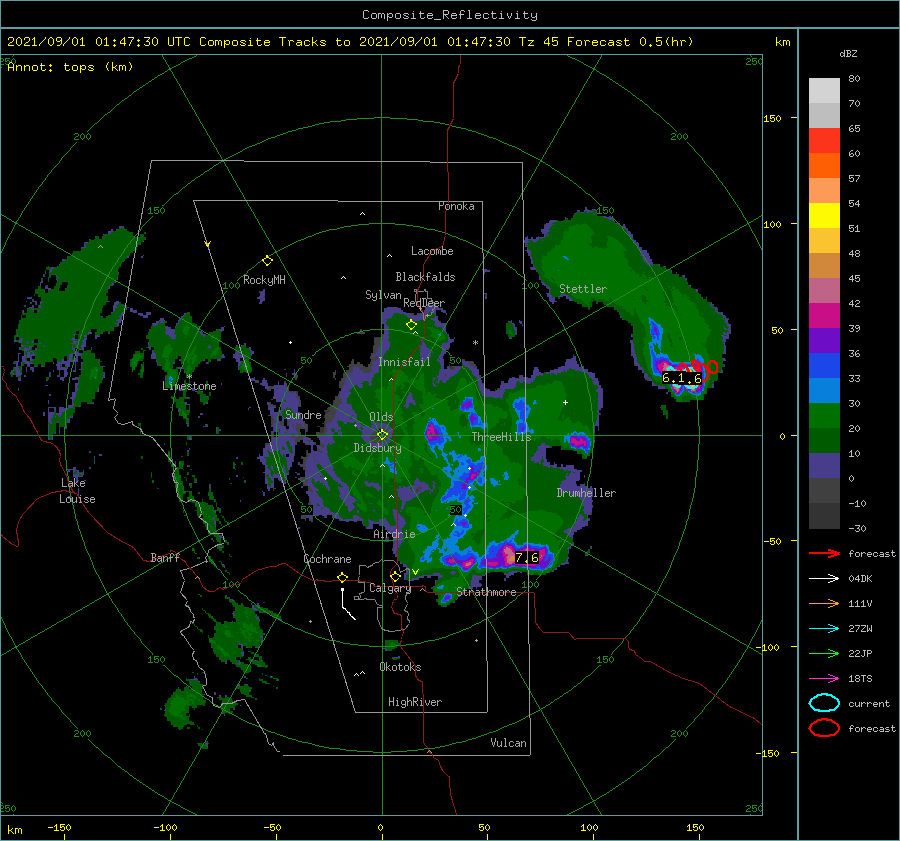Click the 'Annot: tops (km)' annotation label
Image resolution: width=900 pixels, height=841 pixels.
point(70,67)
